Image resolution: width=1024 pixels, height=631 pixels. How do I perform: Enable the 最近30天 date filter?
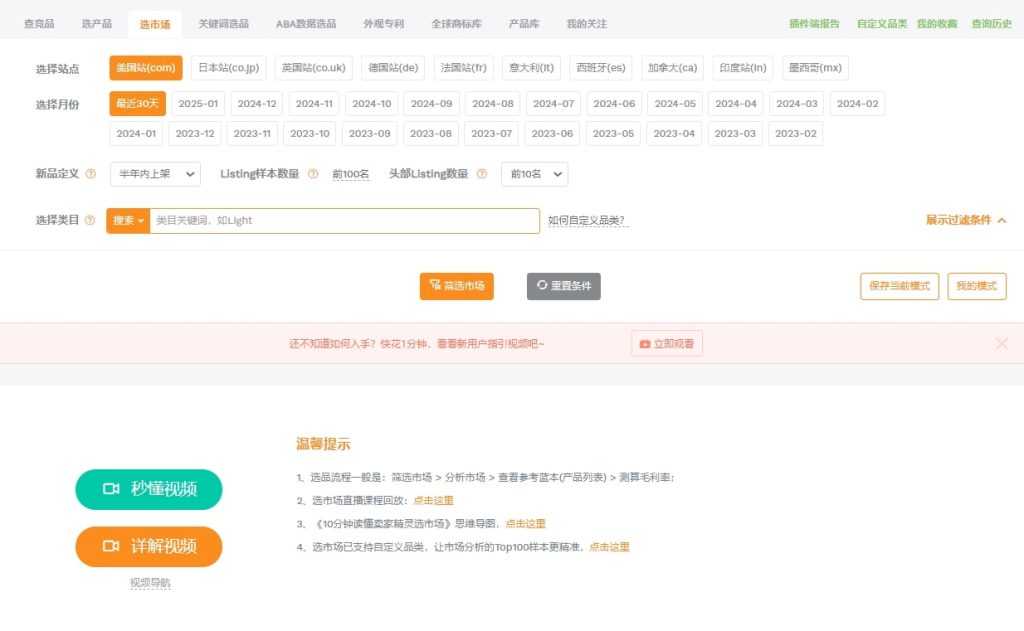135,102
